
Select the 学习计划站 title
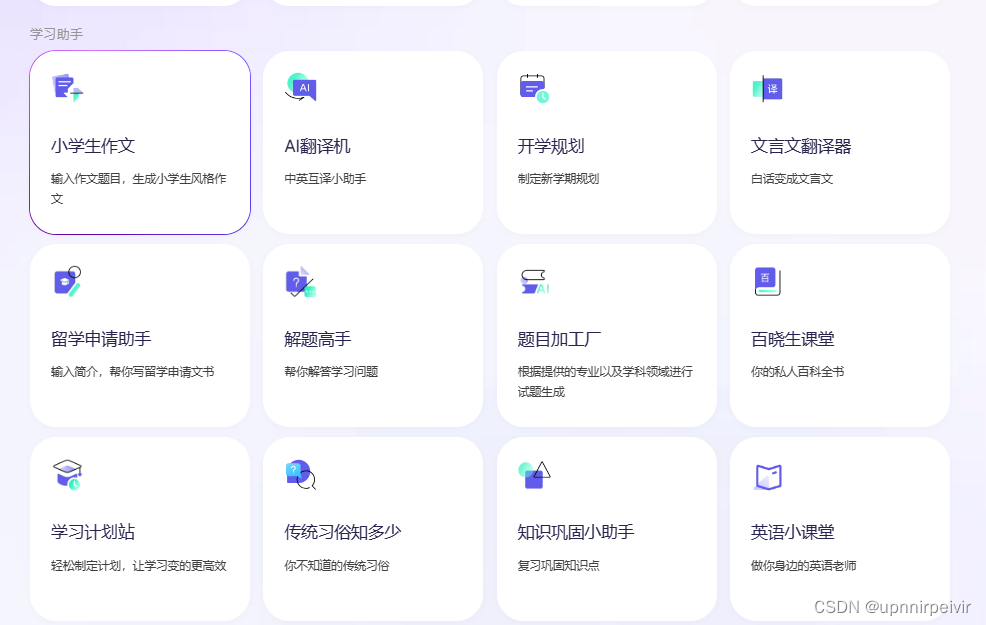tap(93, 532)
